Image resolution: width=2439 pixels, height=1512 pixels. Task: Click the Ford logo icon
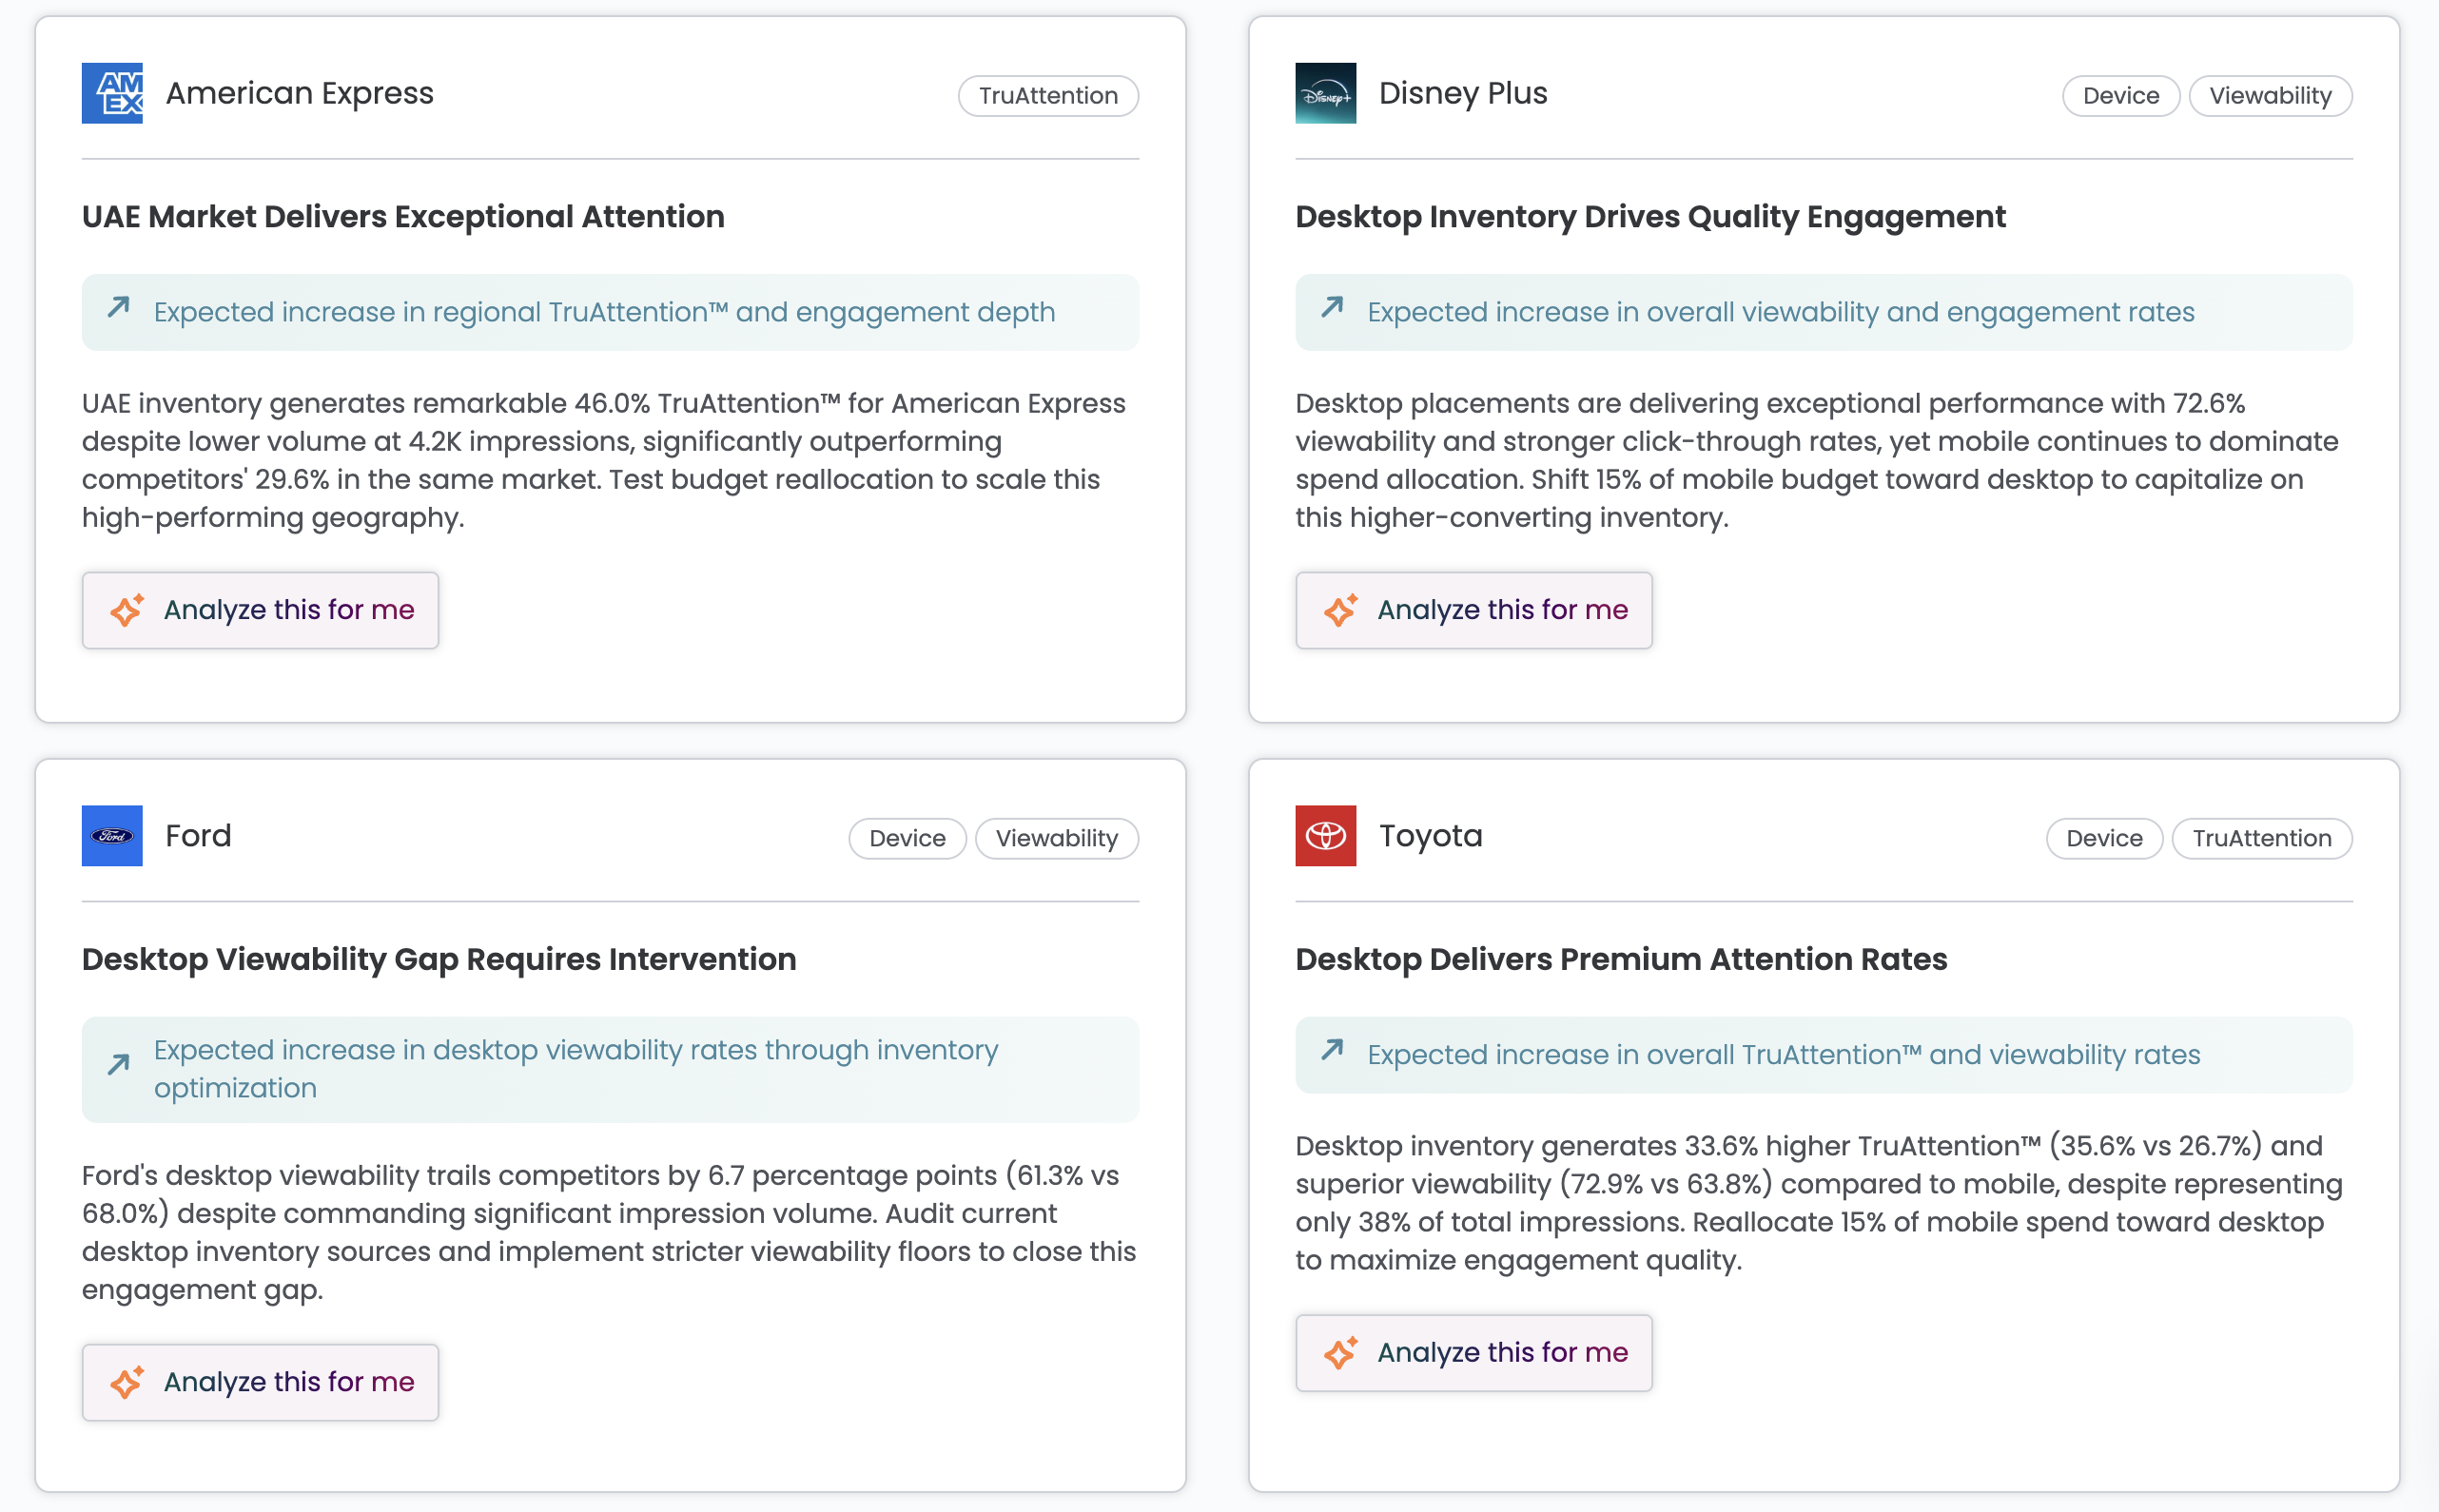tap(112, 836)
